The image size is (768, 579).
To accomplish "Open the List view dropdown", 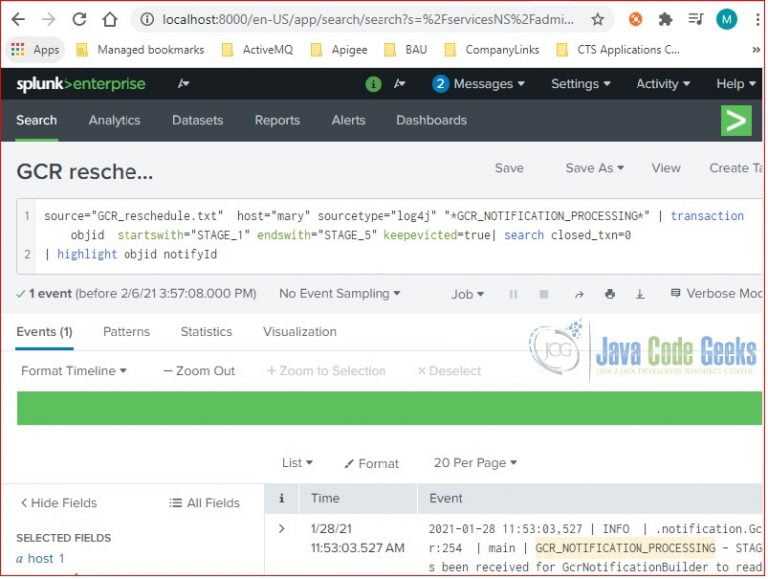I will [x=297, y=463].
